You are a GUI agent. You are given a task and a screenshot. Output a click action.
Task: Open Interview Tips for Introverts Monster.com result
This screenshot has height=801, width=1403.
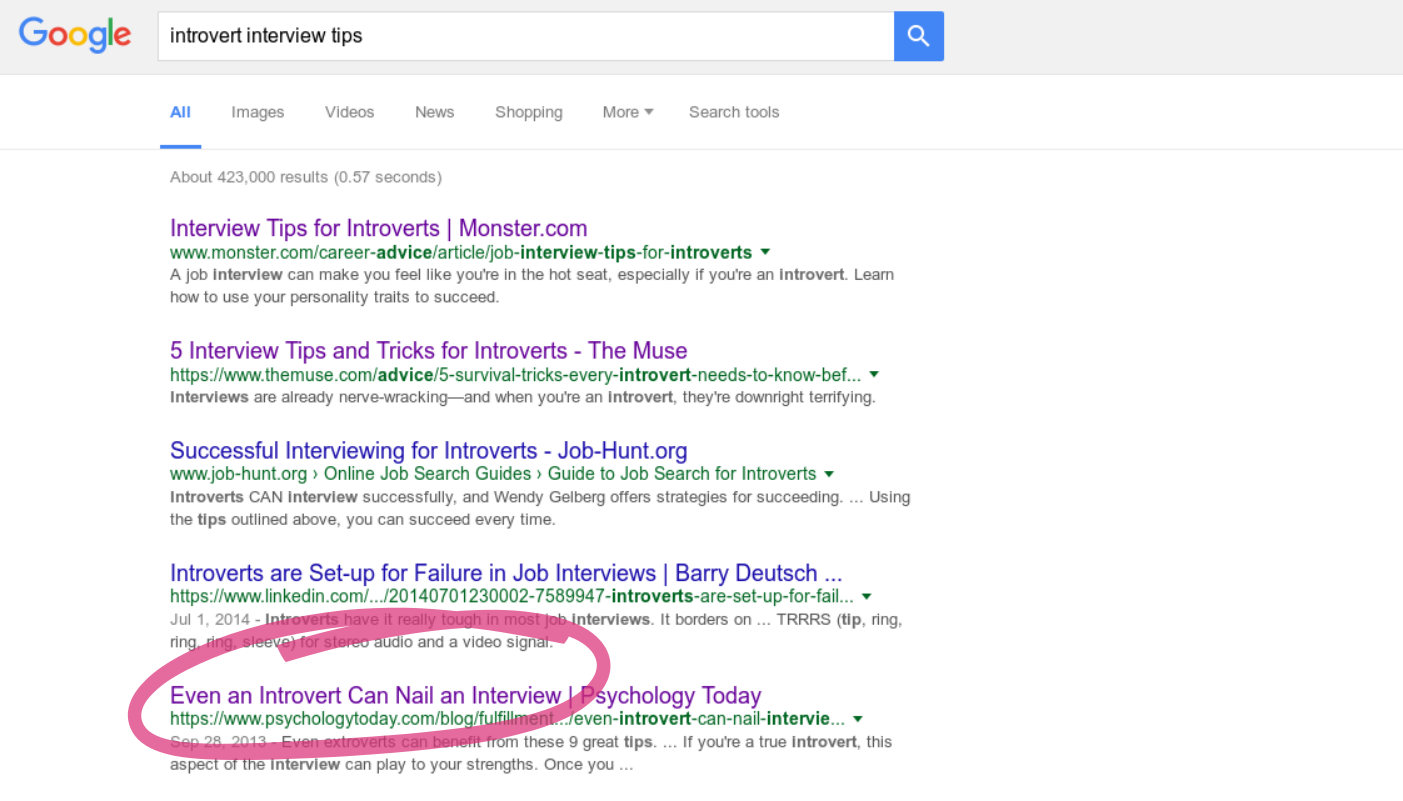[x=379, y=228]
